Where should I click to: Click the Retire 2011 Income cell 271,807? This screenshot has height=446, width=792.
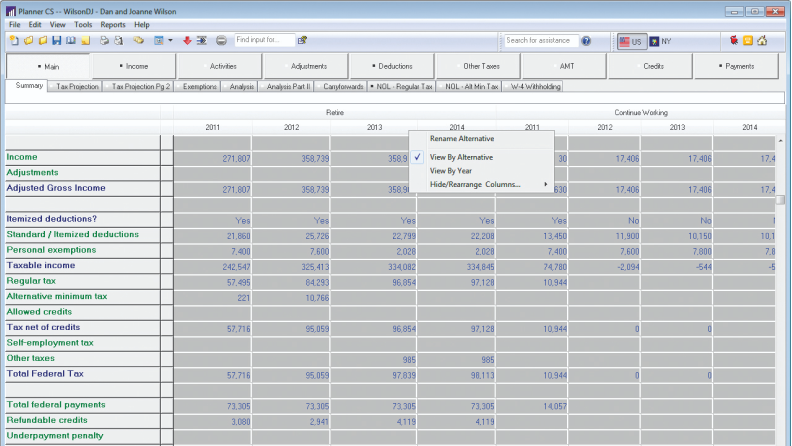pyautogui.click(x=212, y=159)
